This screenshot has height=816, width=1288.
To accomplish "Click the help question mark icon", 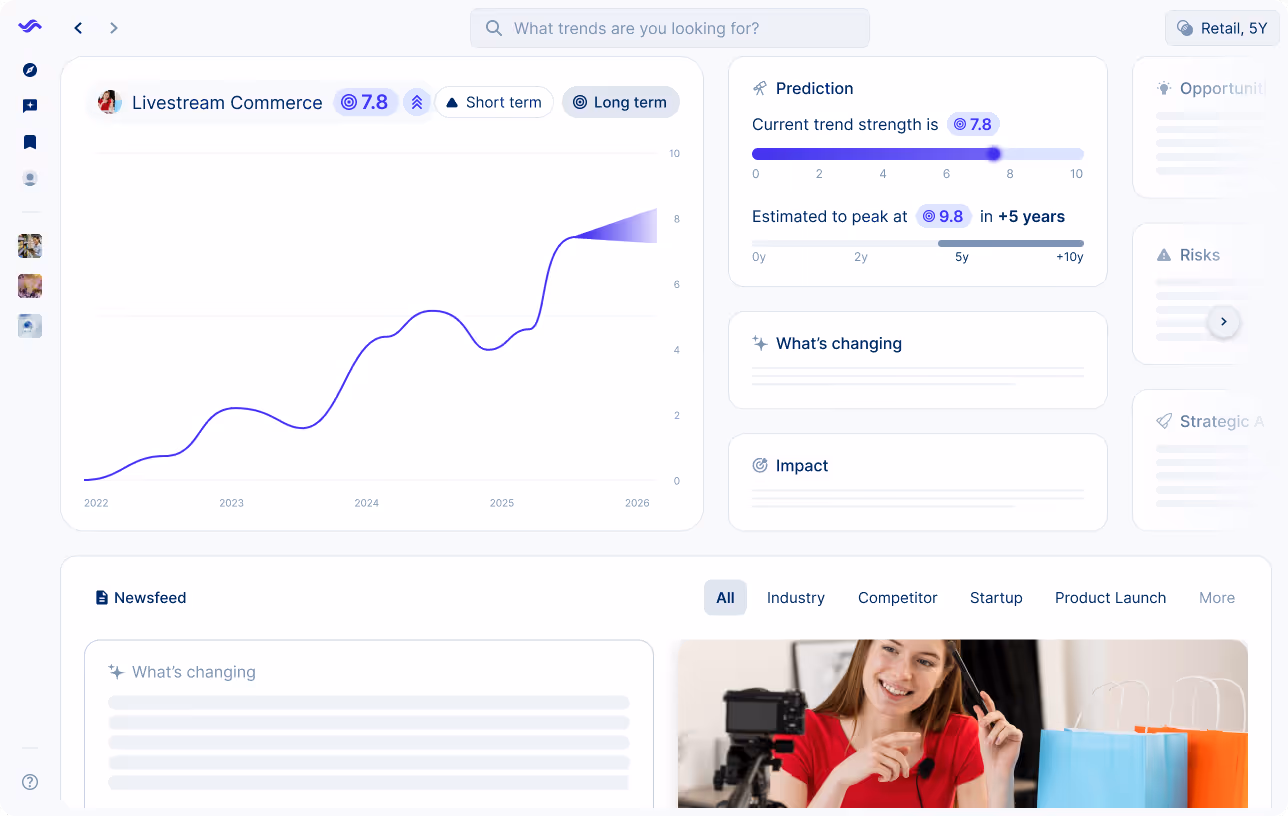I will pyautogui.click(x=29, y=782).
